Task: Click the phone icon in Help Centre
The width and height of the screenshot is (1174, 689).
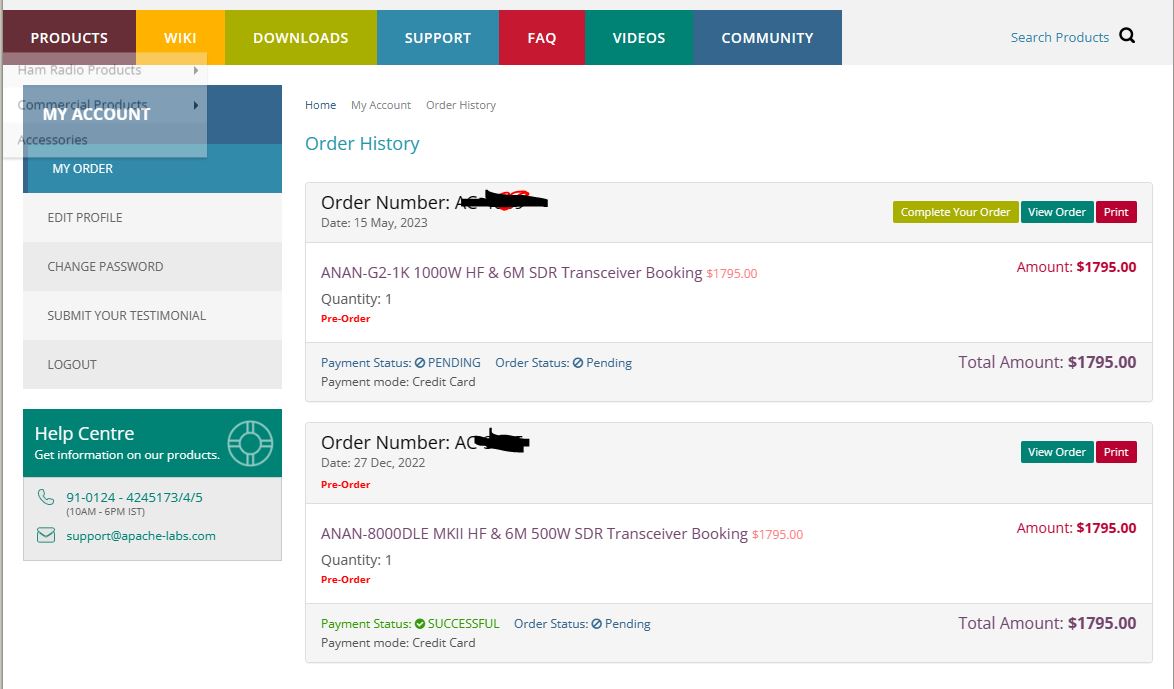Action: 46,497
